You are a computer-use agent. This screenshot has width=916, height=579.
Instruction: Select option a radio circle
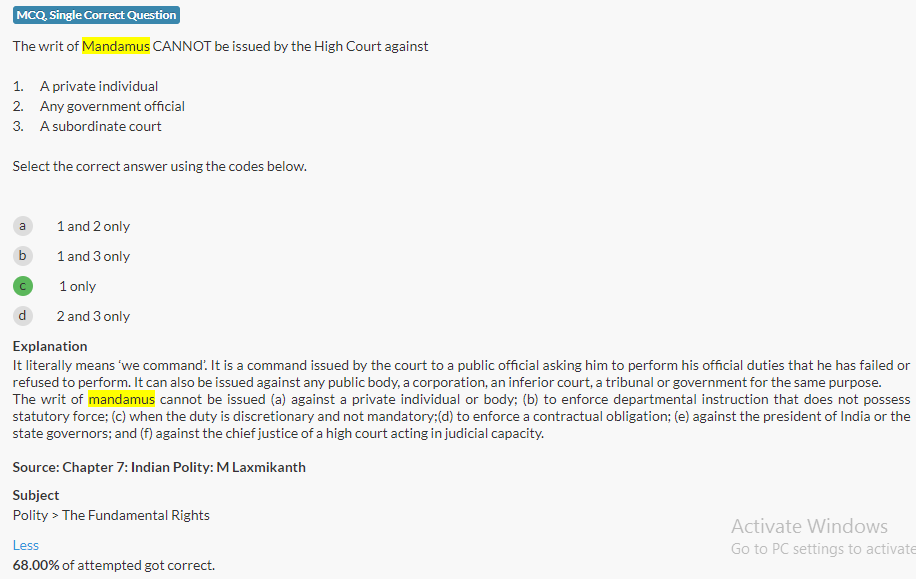[x=22, y=226]
